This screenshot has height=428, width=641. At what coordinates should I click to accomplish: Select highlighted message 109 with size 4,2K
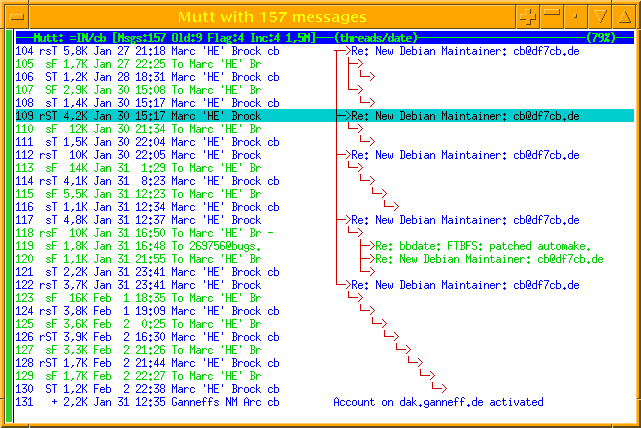point(325,116)
